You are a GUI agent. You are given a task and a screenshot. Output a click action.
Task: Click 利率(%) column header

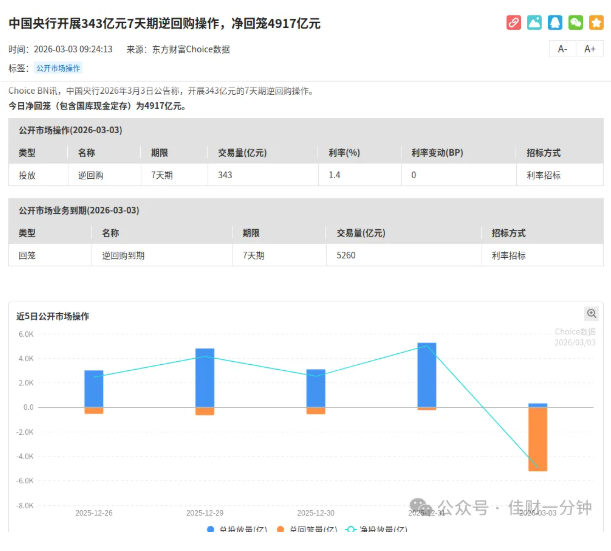pos(344,153)
